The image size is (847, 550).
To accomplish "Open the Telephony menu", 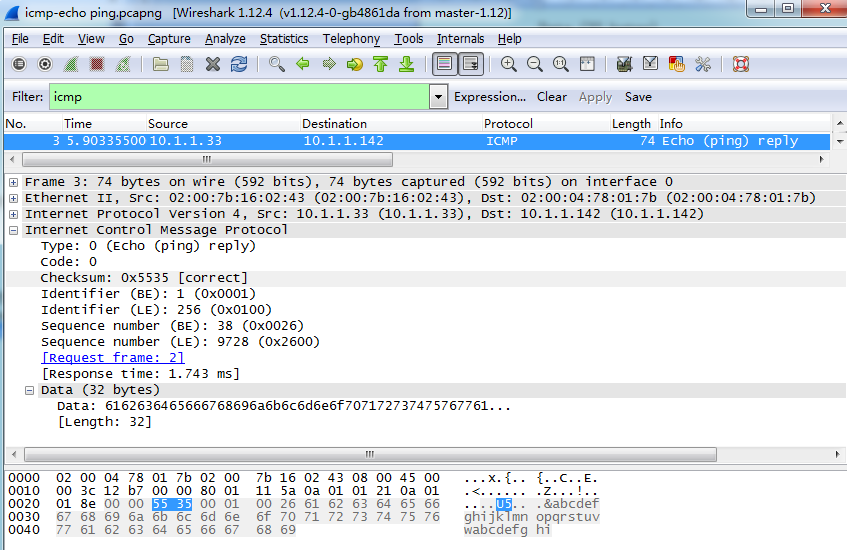I will (x=351, y=39).
